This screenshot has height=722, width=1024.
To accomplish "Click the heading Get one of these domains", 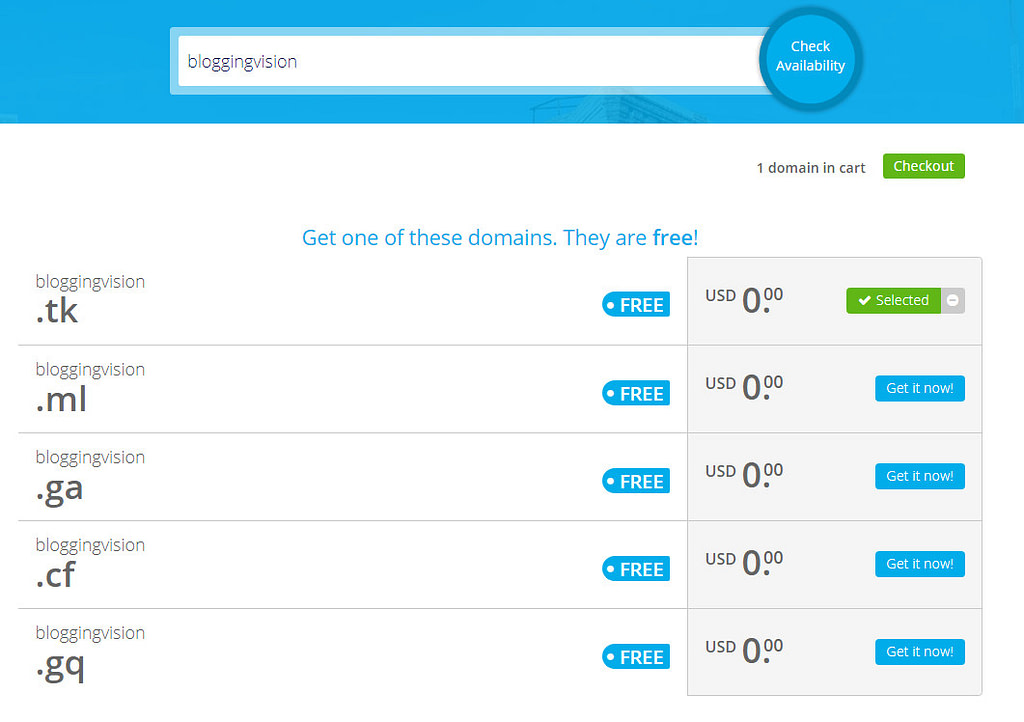I will (x=500, y=237).
